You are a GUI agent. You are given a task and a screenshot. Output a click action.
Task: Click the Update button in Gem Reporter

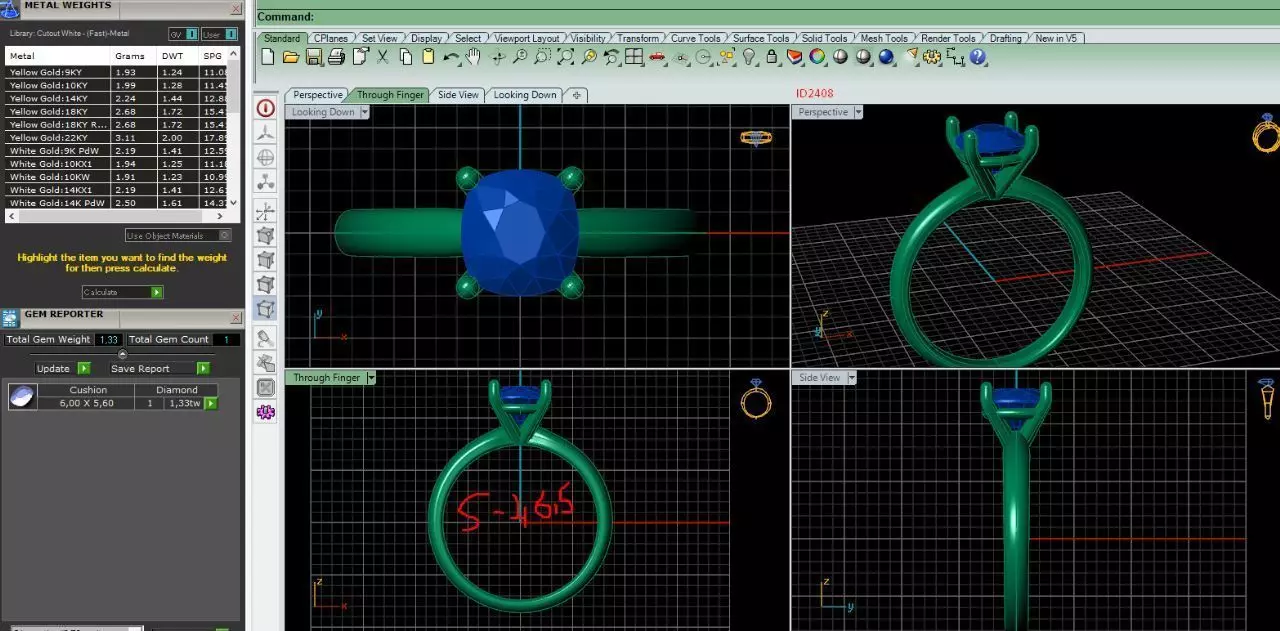[62, 368]
